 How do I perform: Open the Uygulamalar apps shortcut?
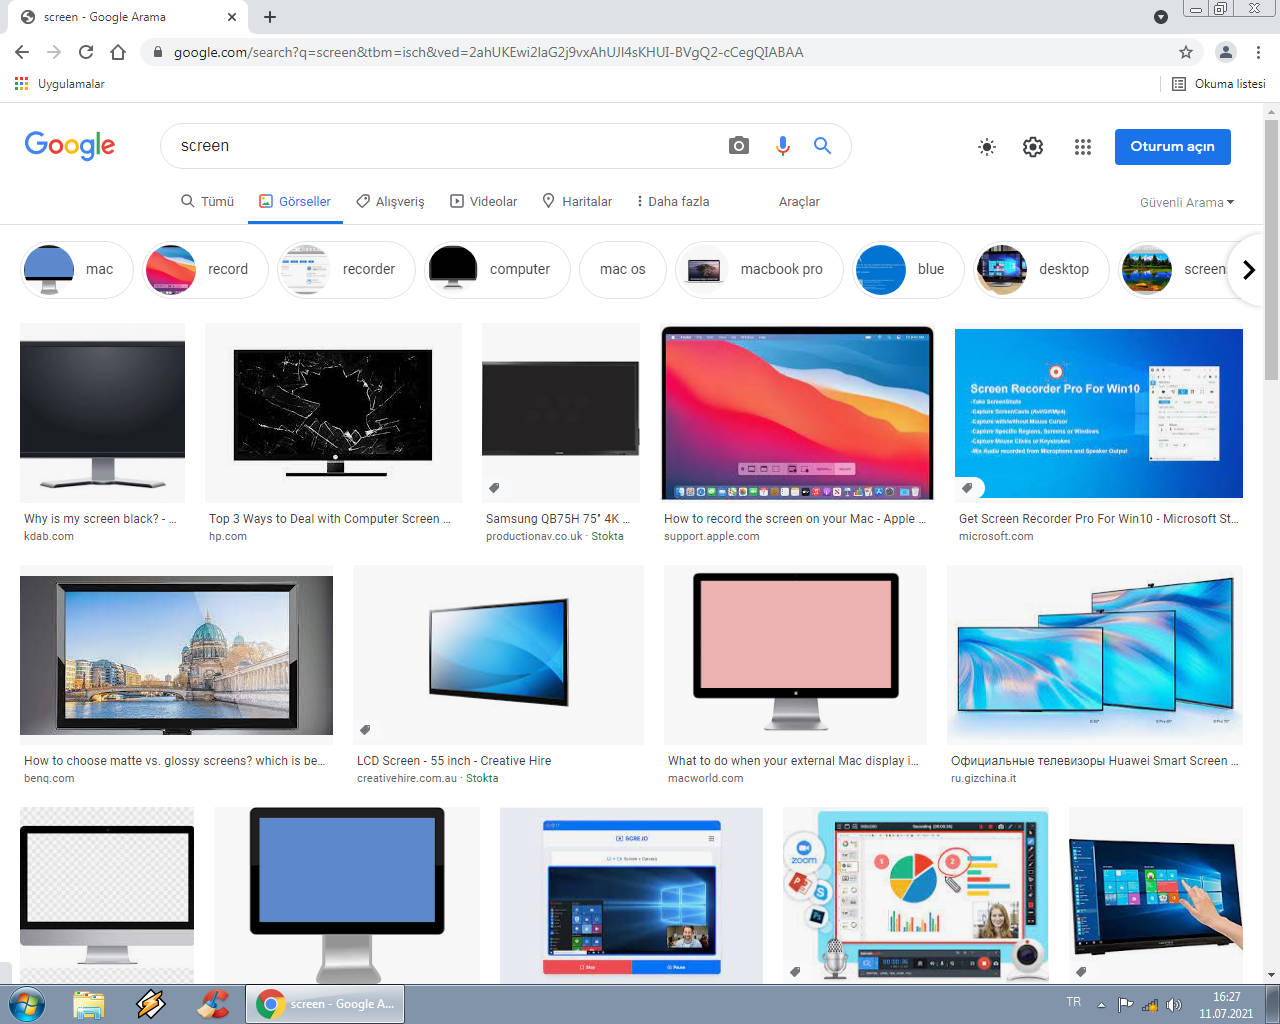(60, 84)
